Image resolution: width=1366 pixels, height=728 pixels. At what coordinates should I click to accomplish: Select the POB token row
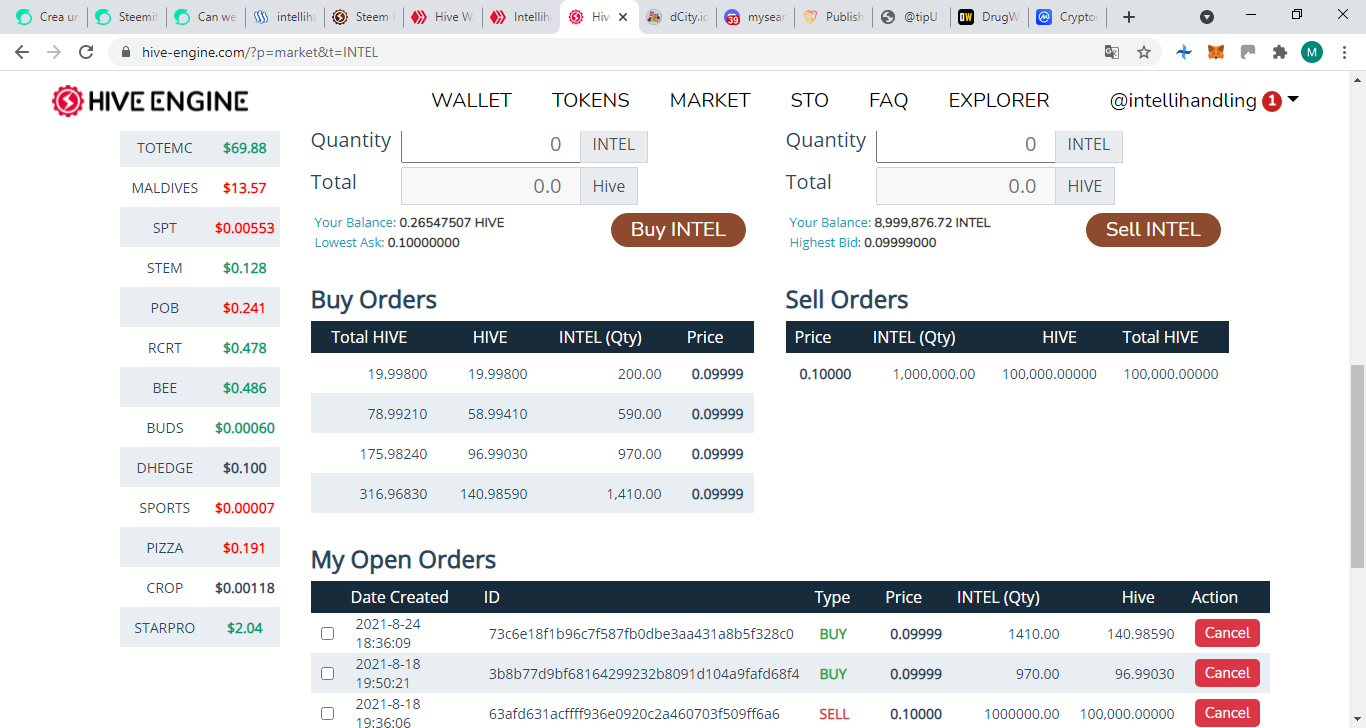(x=200, y=308)
